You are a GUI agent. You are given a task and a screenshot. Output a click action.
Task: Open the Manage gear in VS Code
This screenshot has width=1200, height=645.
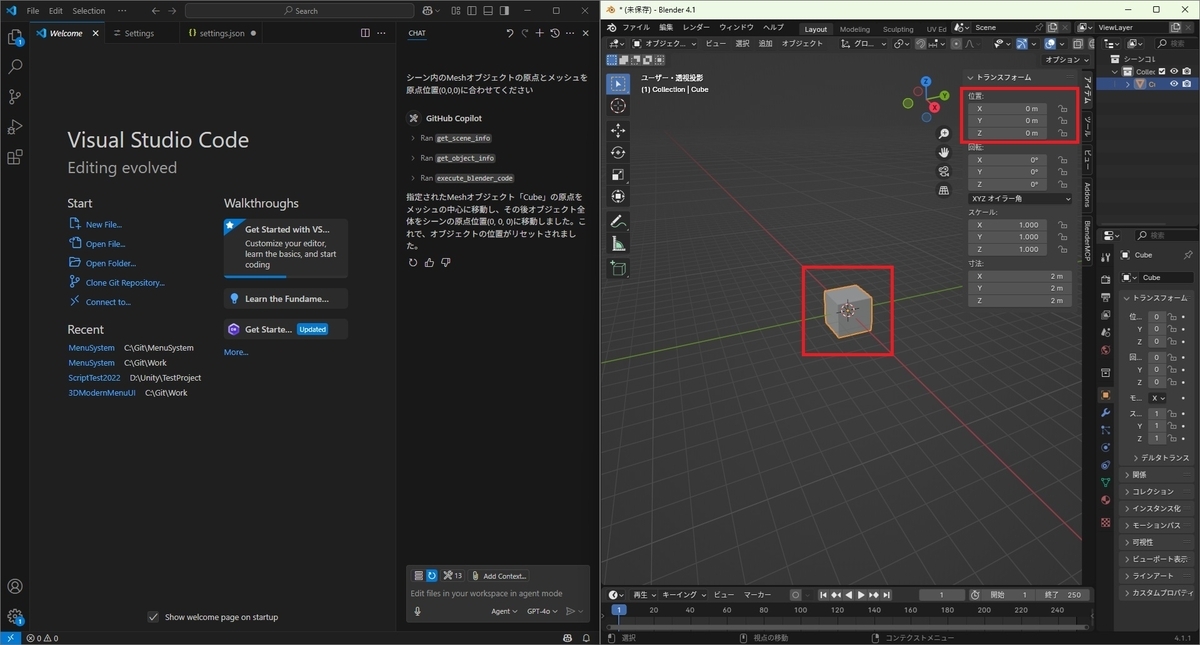coord(15,617)
